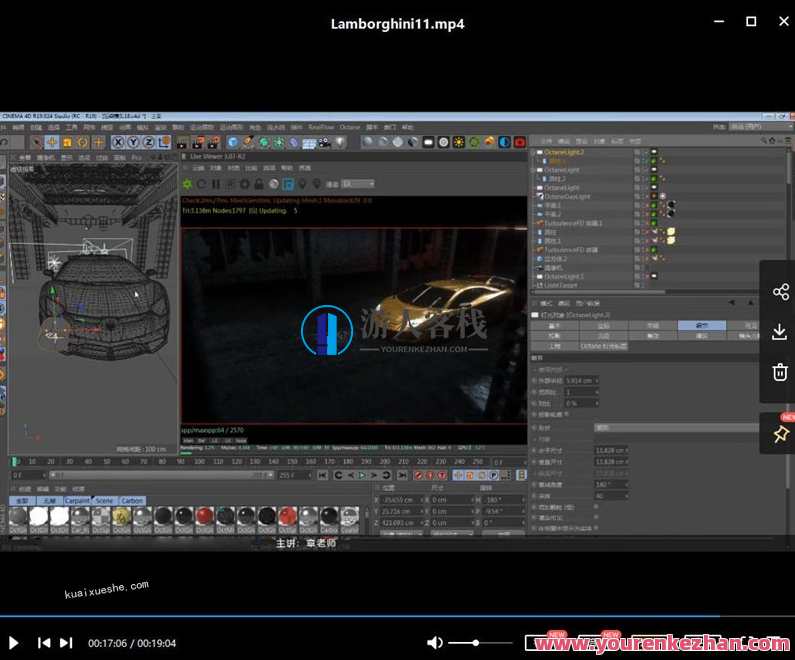
Task: Click the Octane Live Viewer green gear icon
Action: [186, 184]
